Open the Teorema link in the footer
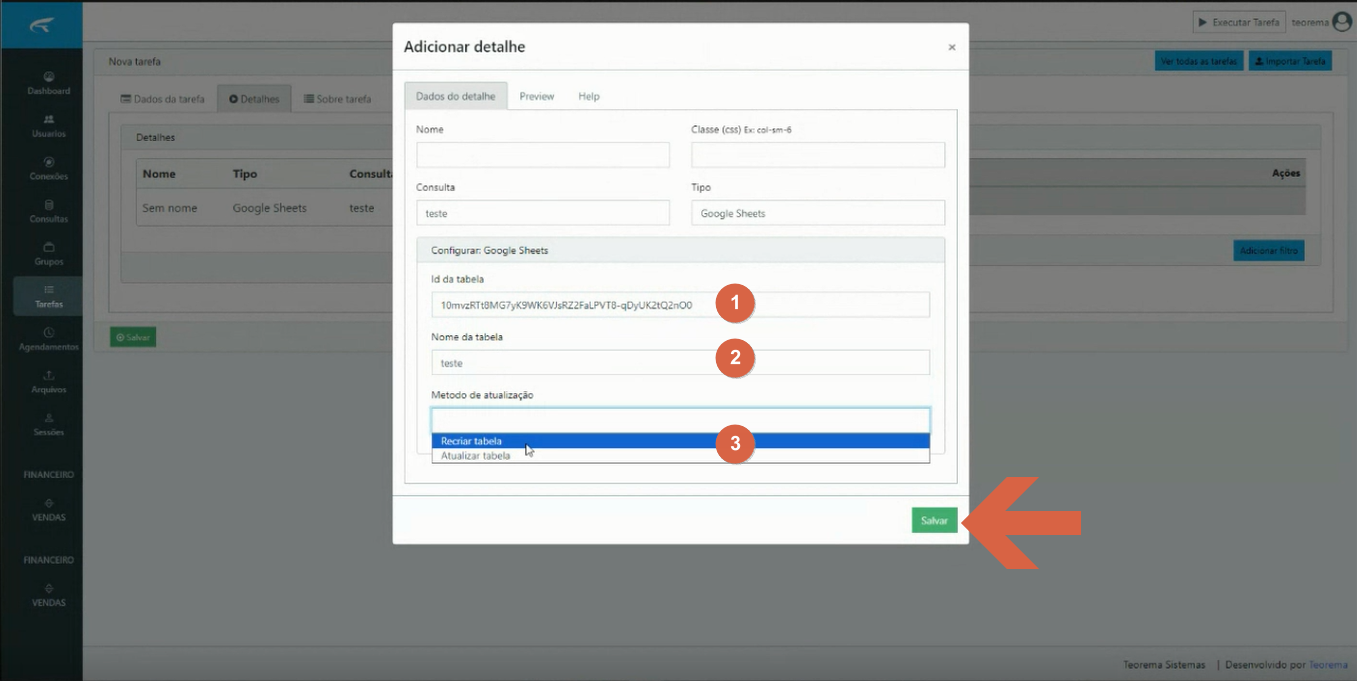 (1328, 665)
